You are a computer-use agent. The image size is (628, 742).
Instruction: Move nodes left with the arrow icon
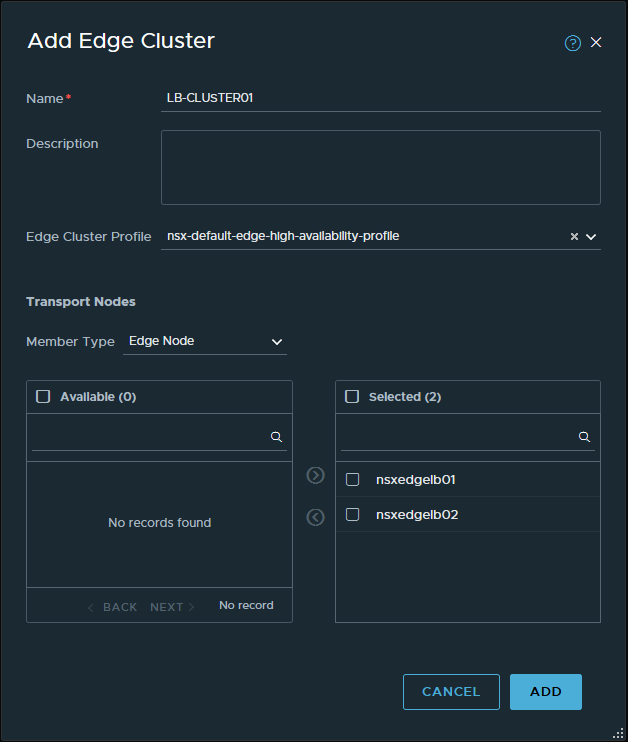pyautogui.click(x=315, y=517)
